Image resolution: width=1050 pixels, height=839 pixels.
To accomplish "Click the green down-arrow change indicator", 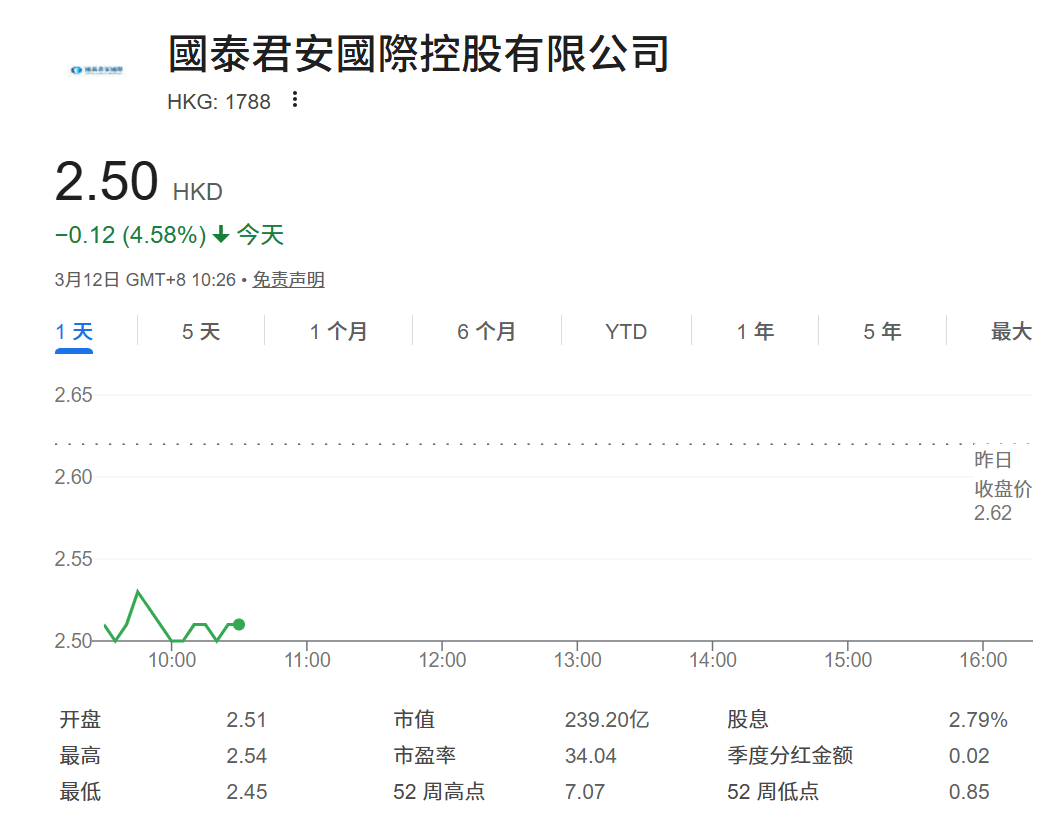I will pyautogui.click(x=221, y=234).
